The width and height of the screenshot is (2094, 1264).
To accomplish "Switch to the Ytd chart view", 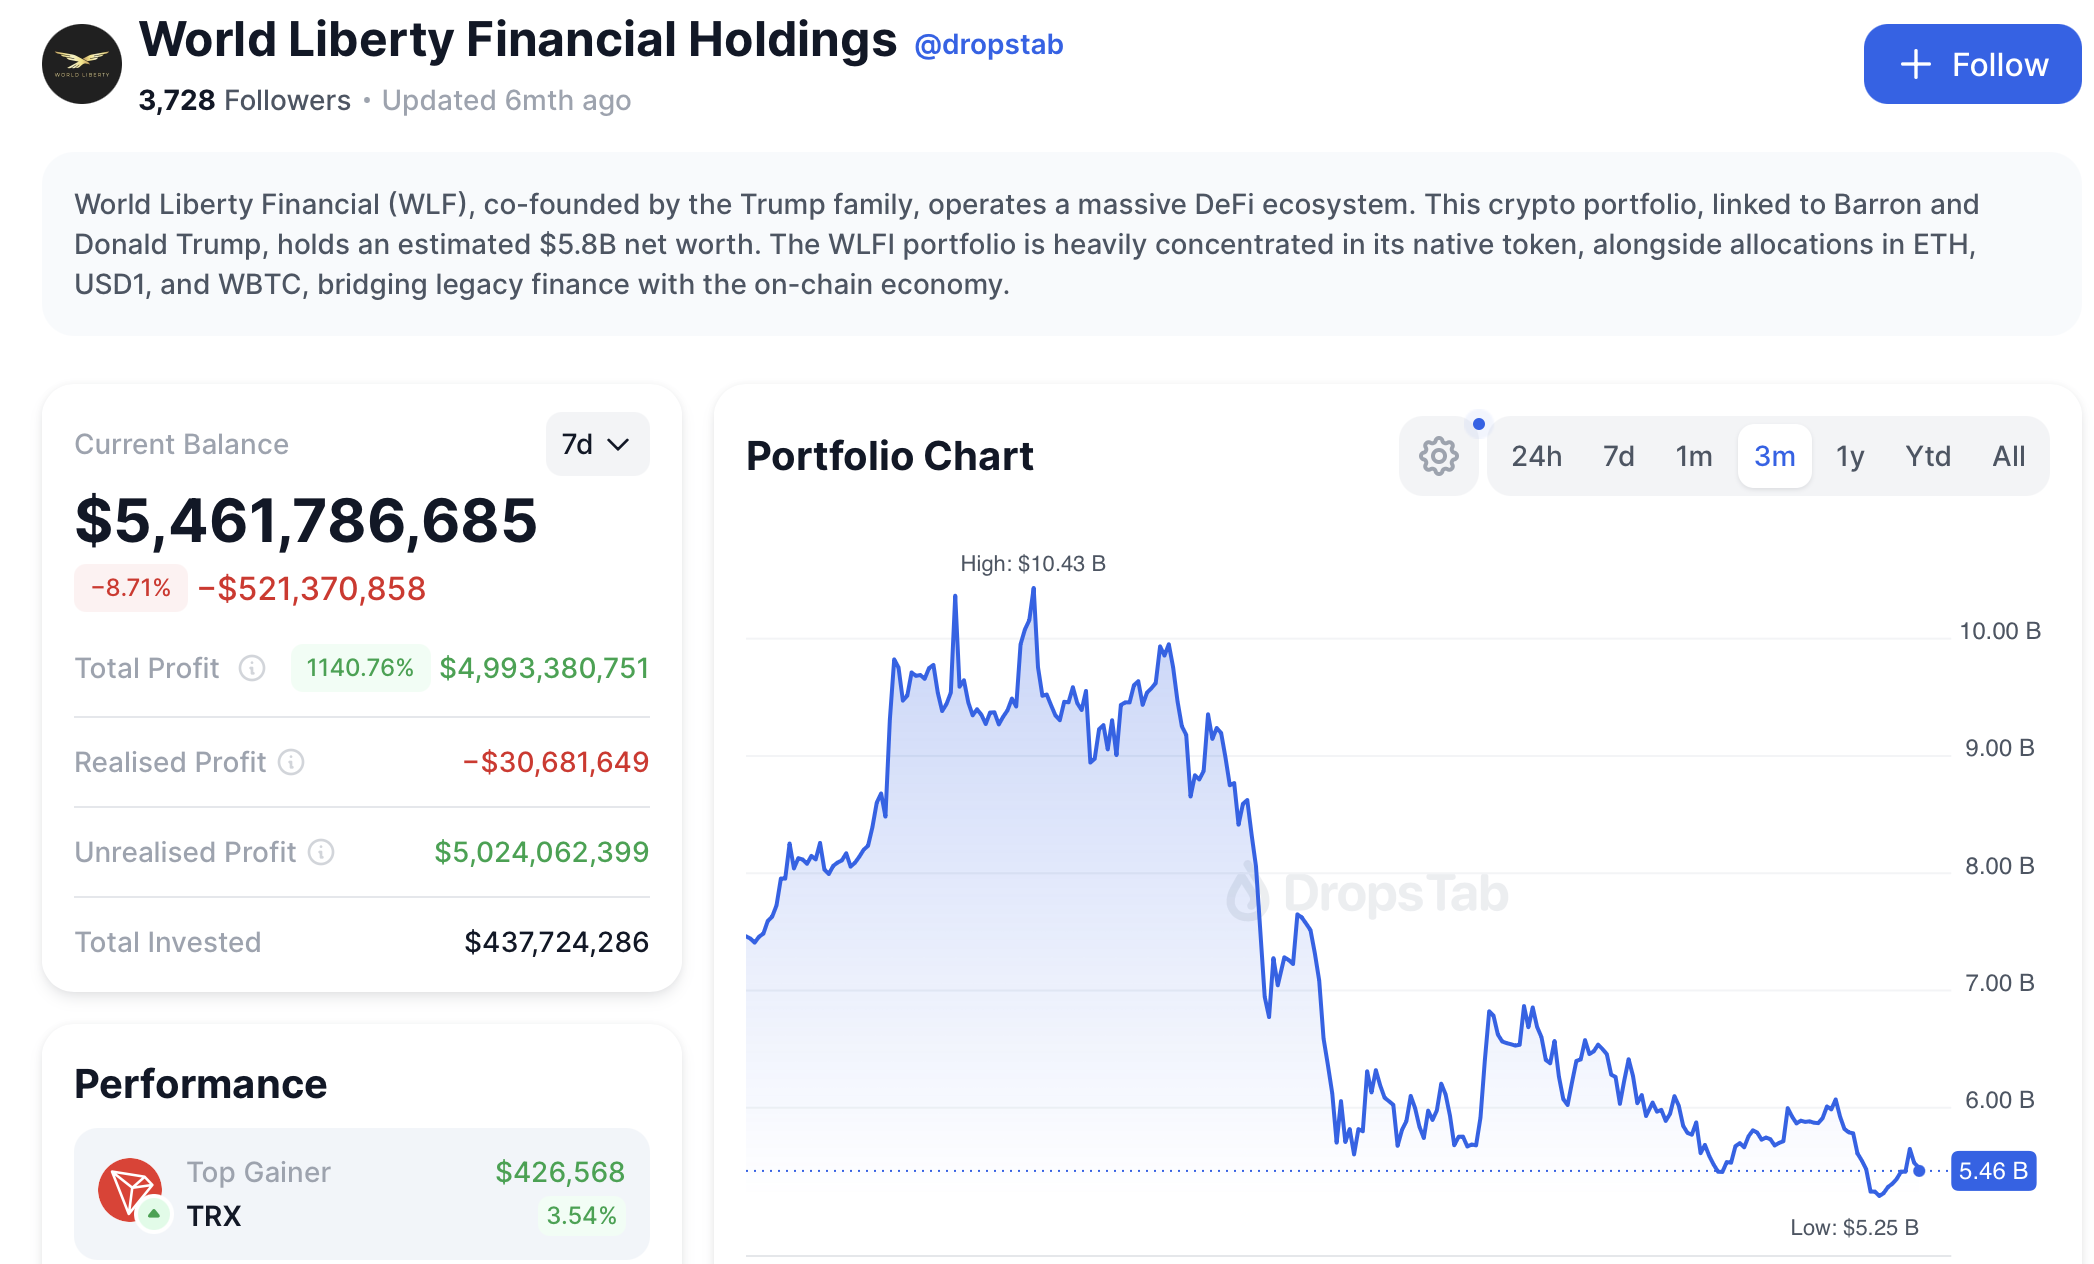I will click(x=1928, y=456).
